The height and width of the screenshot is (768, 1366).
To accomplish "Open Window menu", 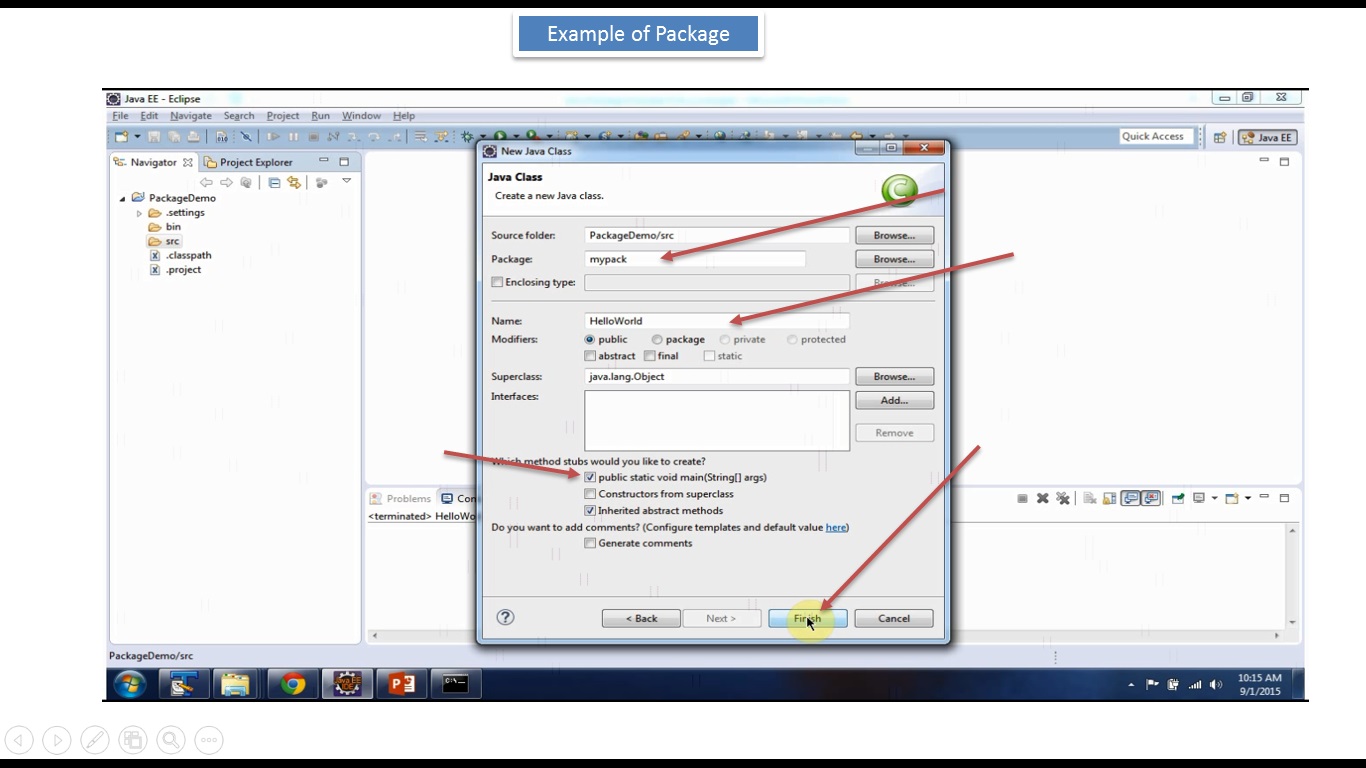I will point(361,116).
